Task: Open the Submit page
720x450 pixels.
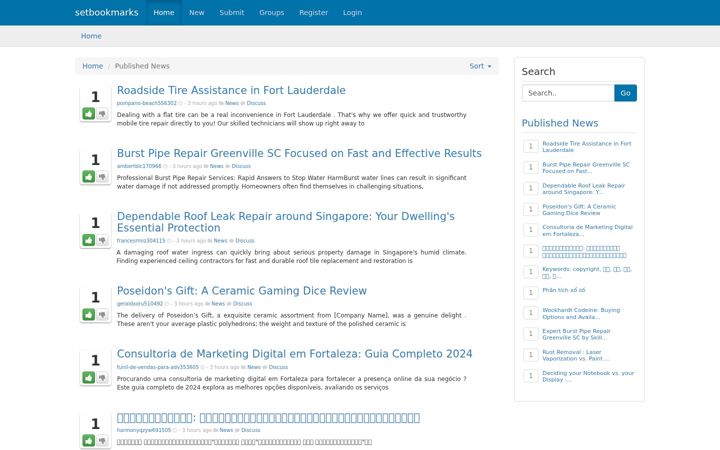Action: click(232, 12)
